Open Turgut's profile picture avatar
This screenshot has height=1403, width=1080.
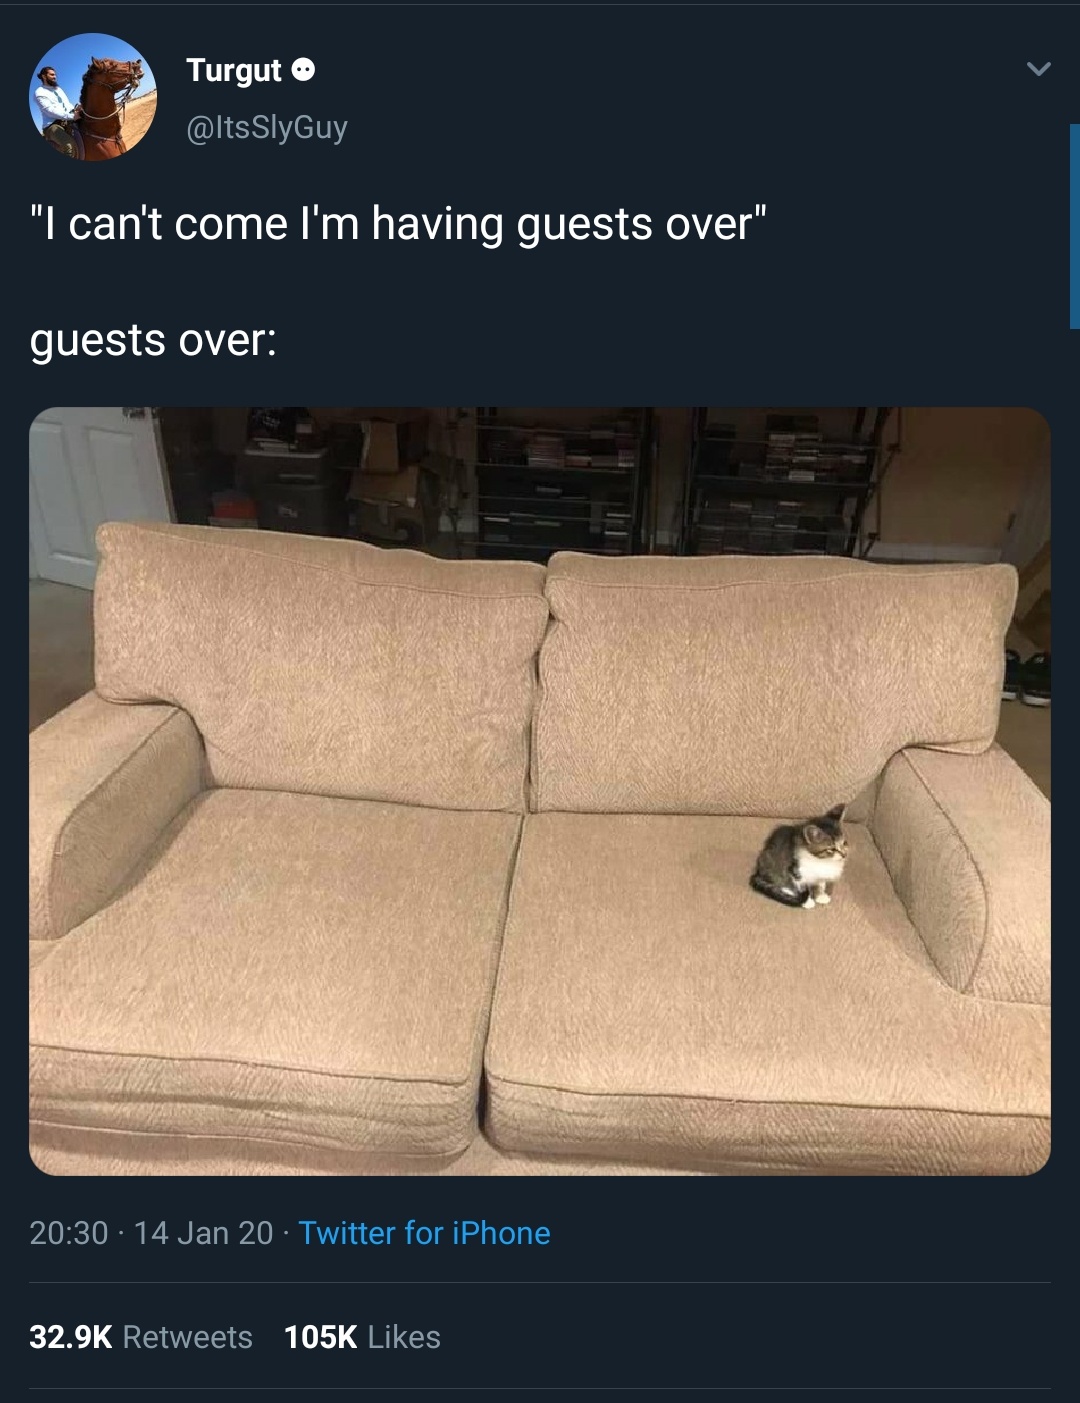92,97
